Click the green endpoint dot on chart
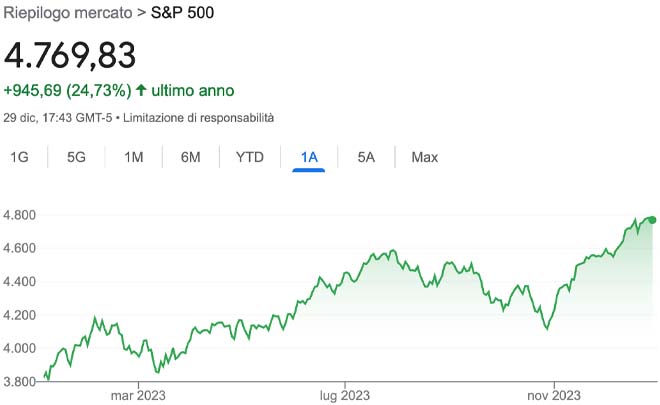The height and width of the screenshot is (405, 660). click(653, 220)
